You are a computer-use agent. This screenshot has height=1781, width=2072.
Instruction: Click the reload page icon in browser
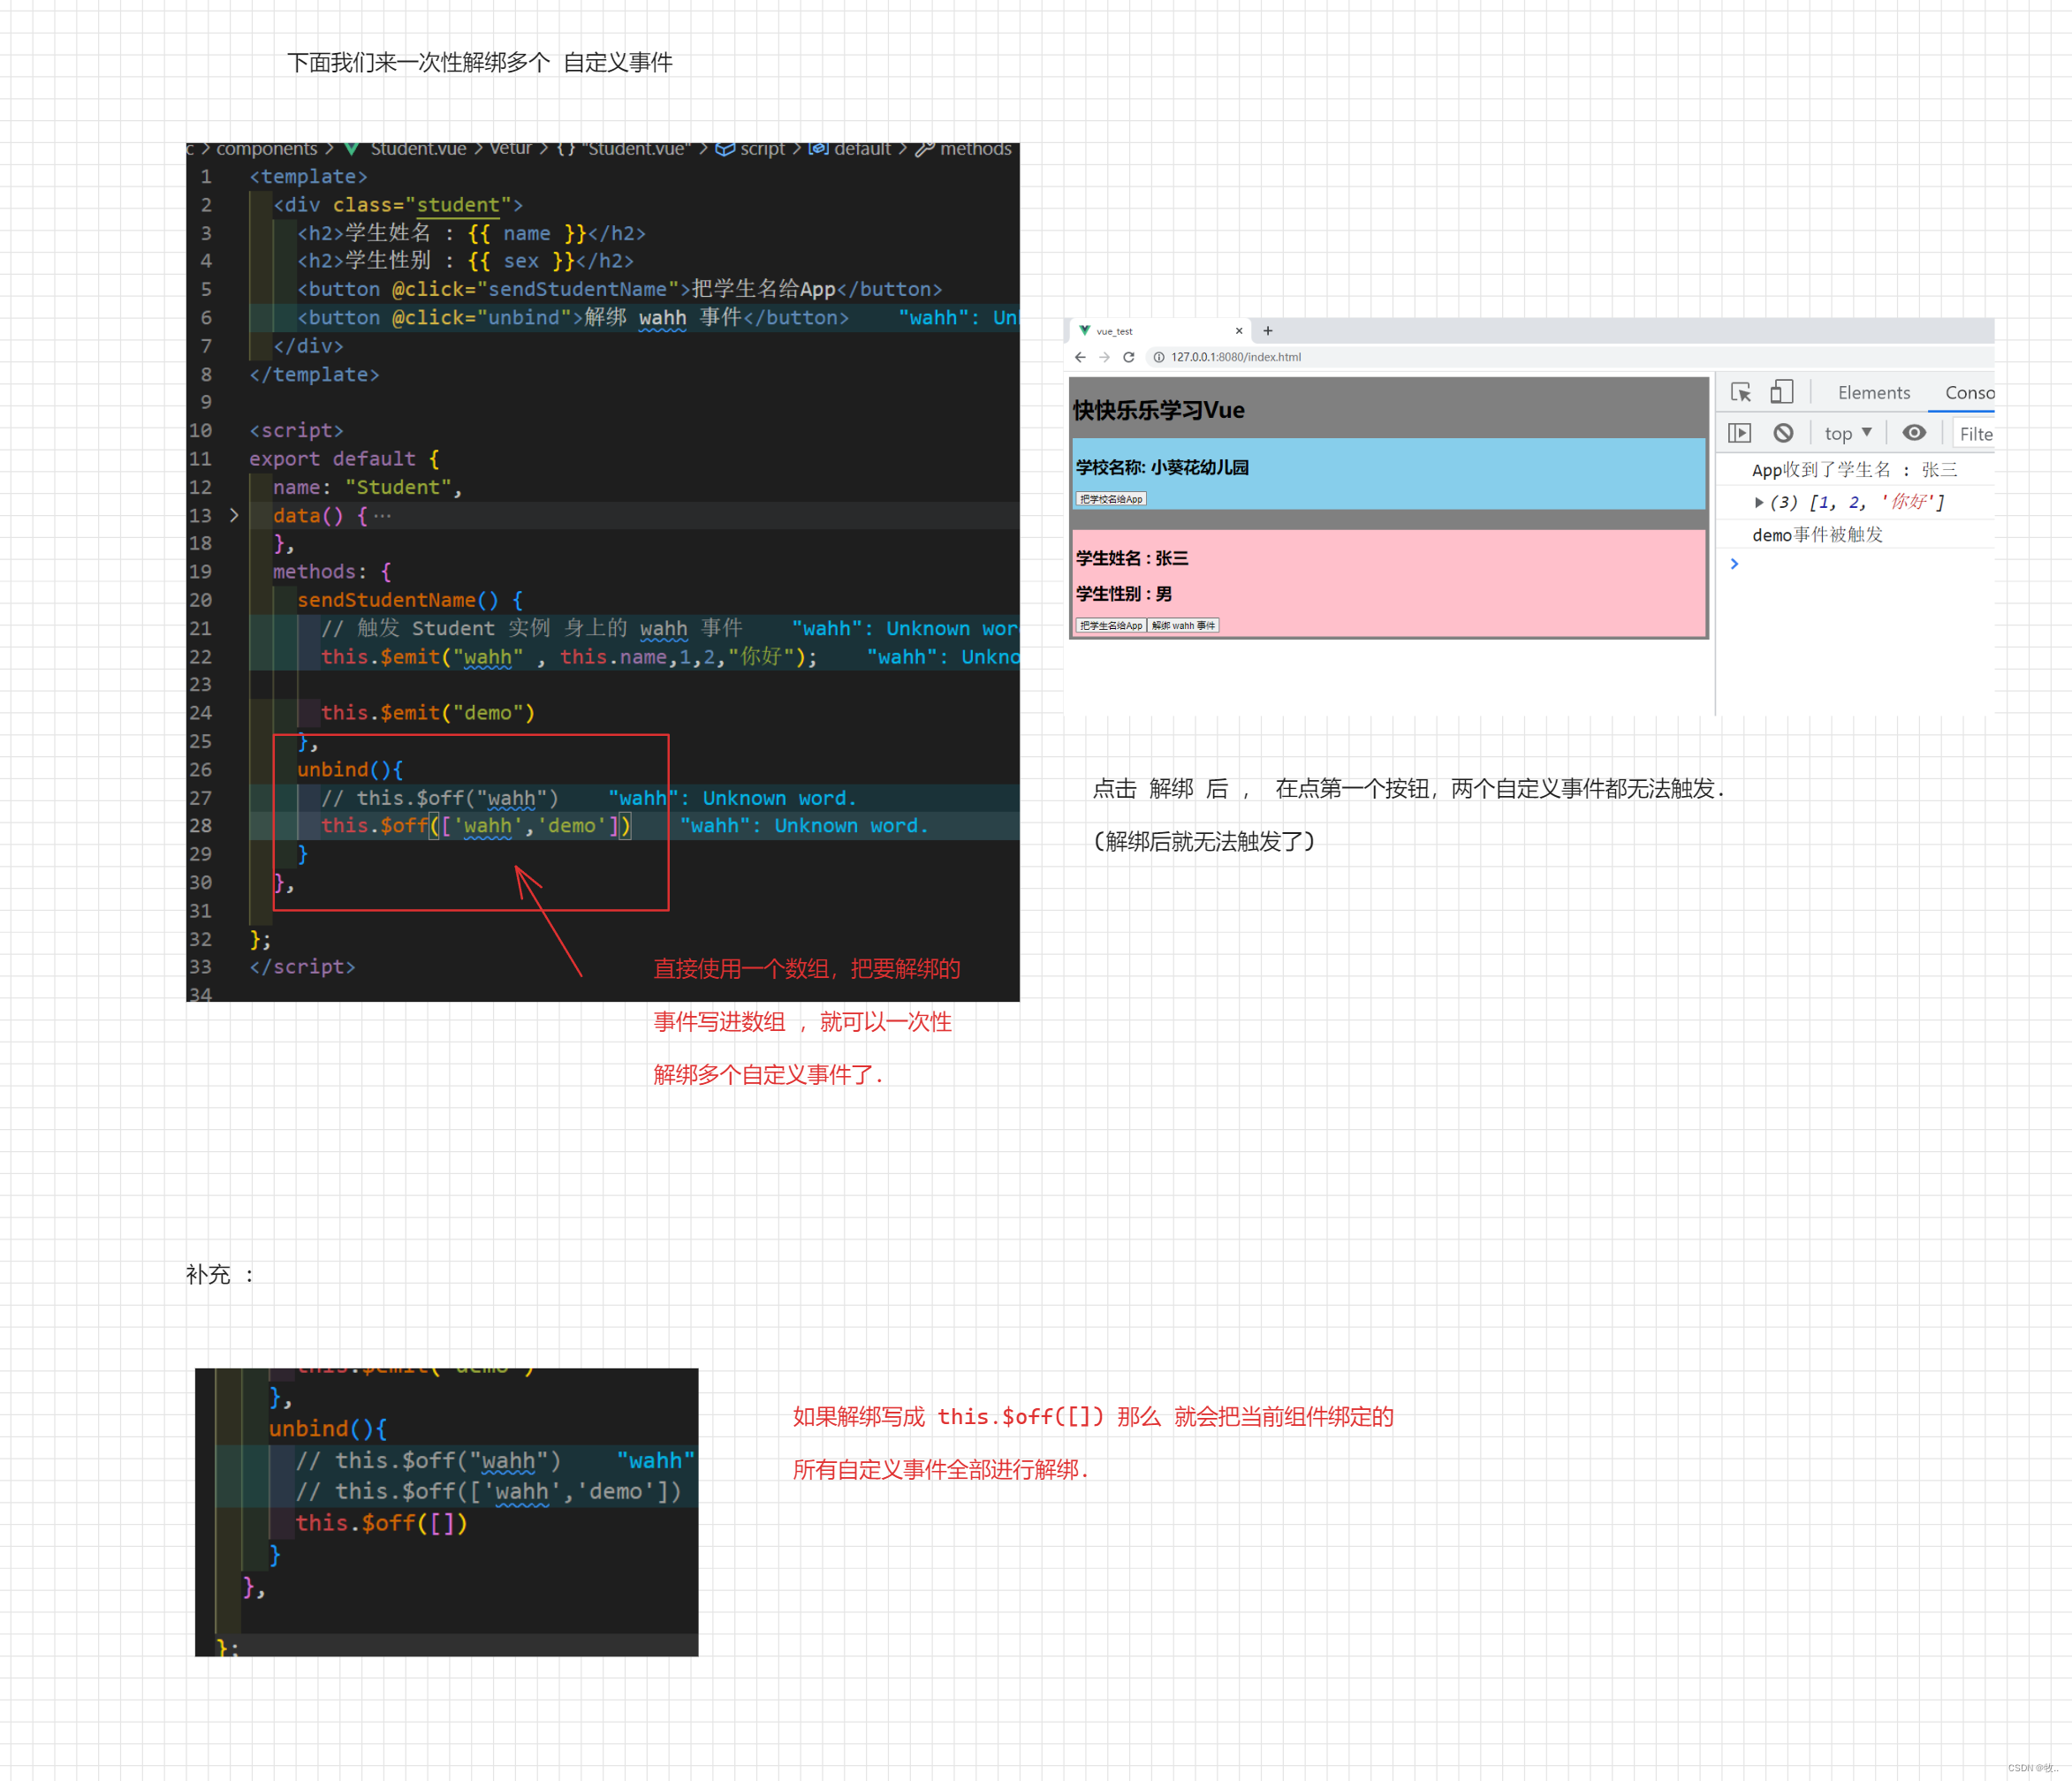point(1127,360)
